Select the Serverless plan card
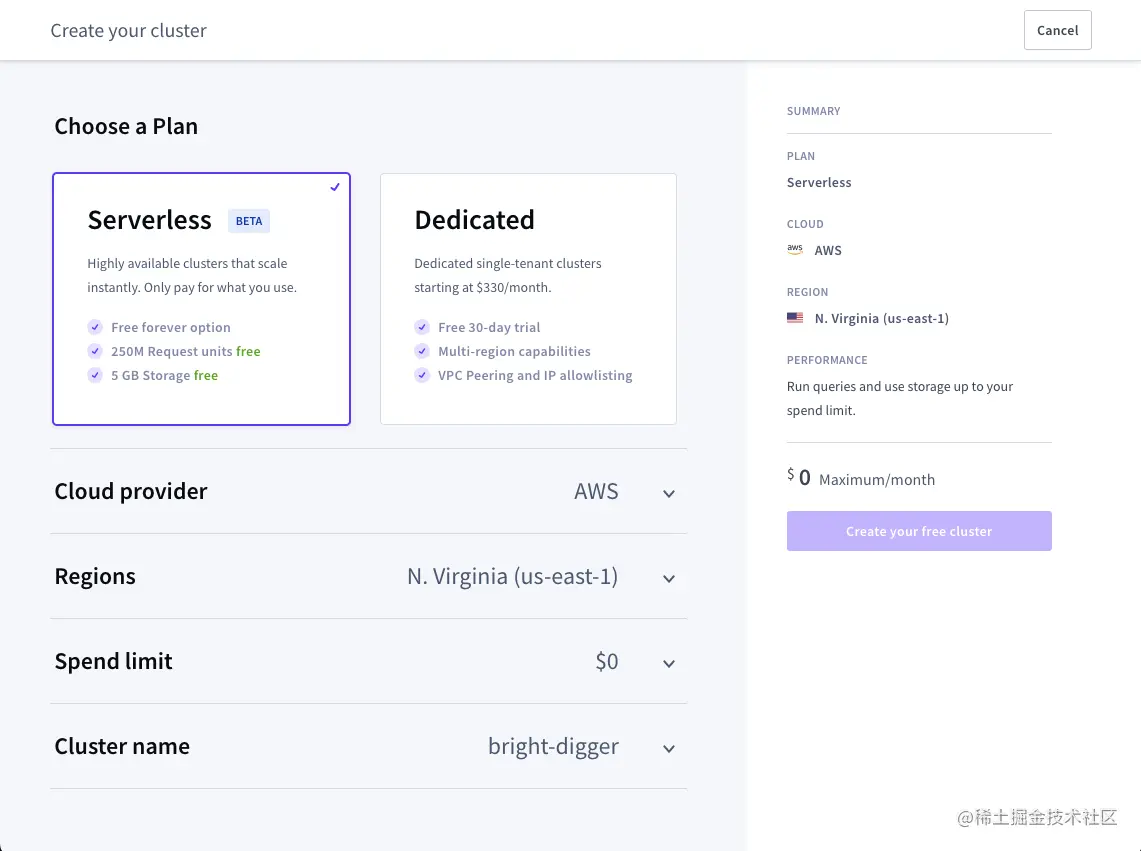1141x851 pixels. 201,298
